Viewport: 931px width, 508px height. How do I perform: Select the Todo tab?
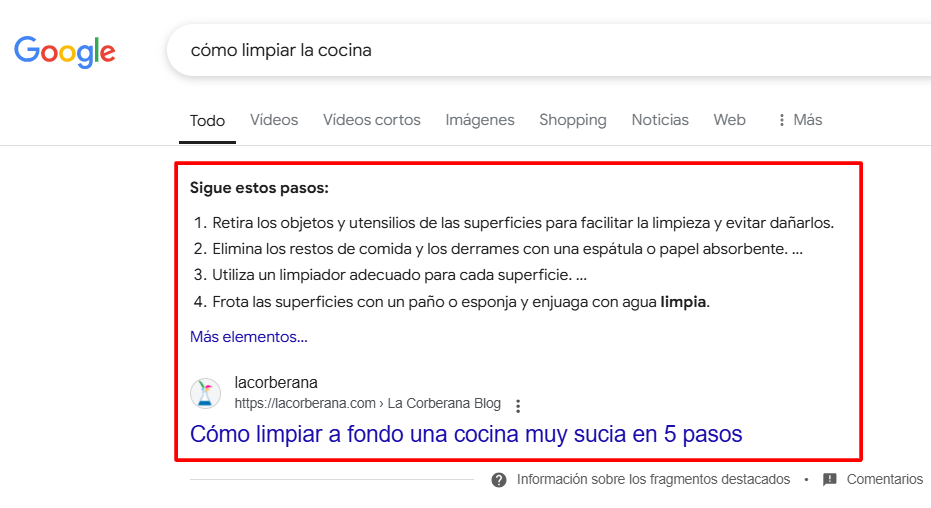pyautogui.click(x=208, y=120)
